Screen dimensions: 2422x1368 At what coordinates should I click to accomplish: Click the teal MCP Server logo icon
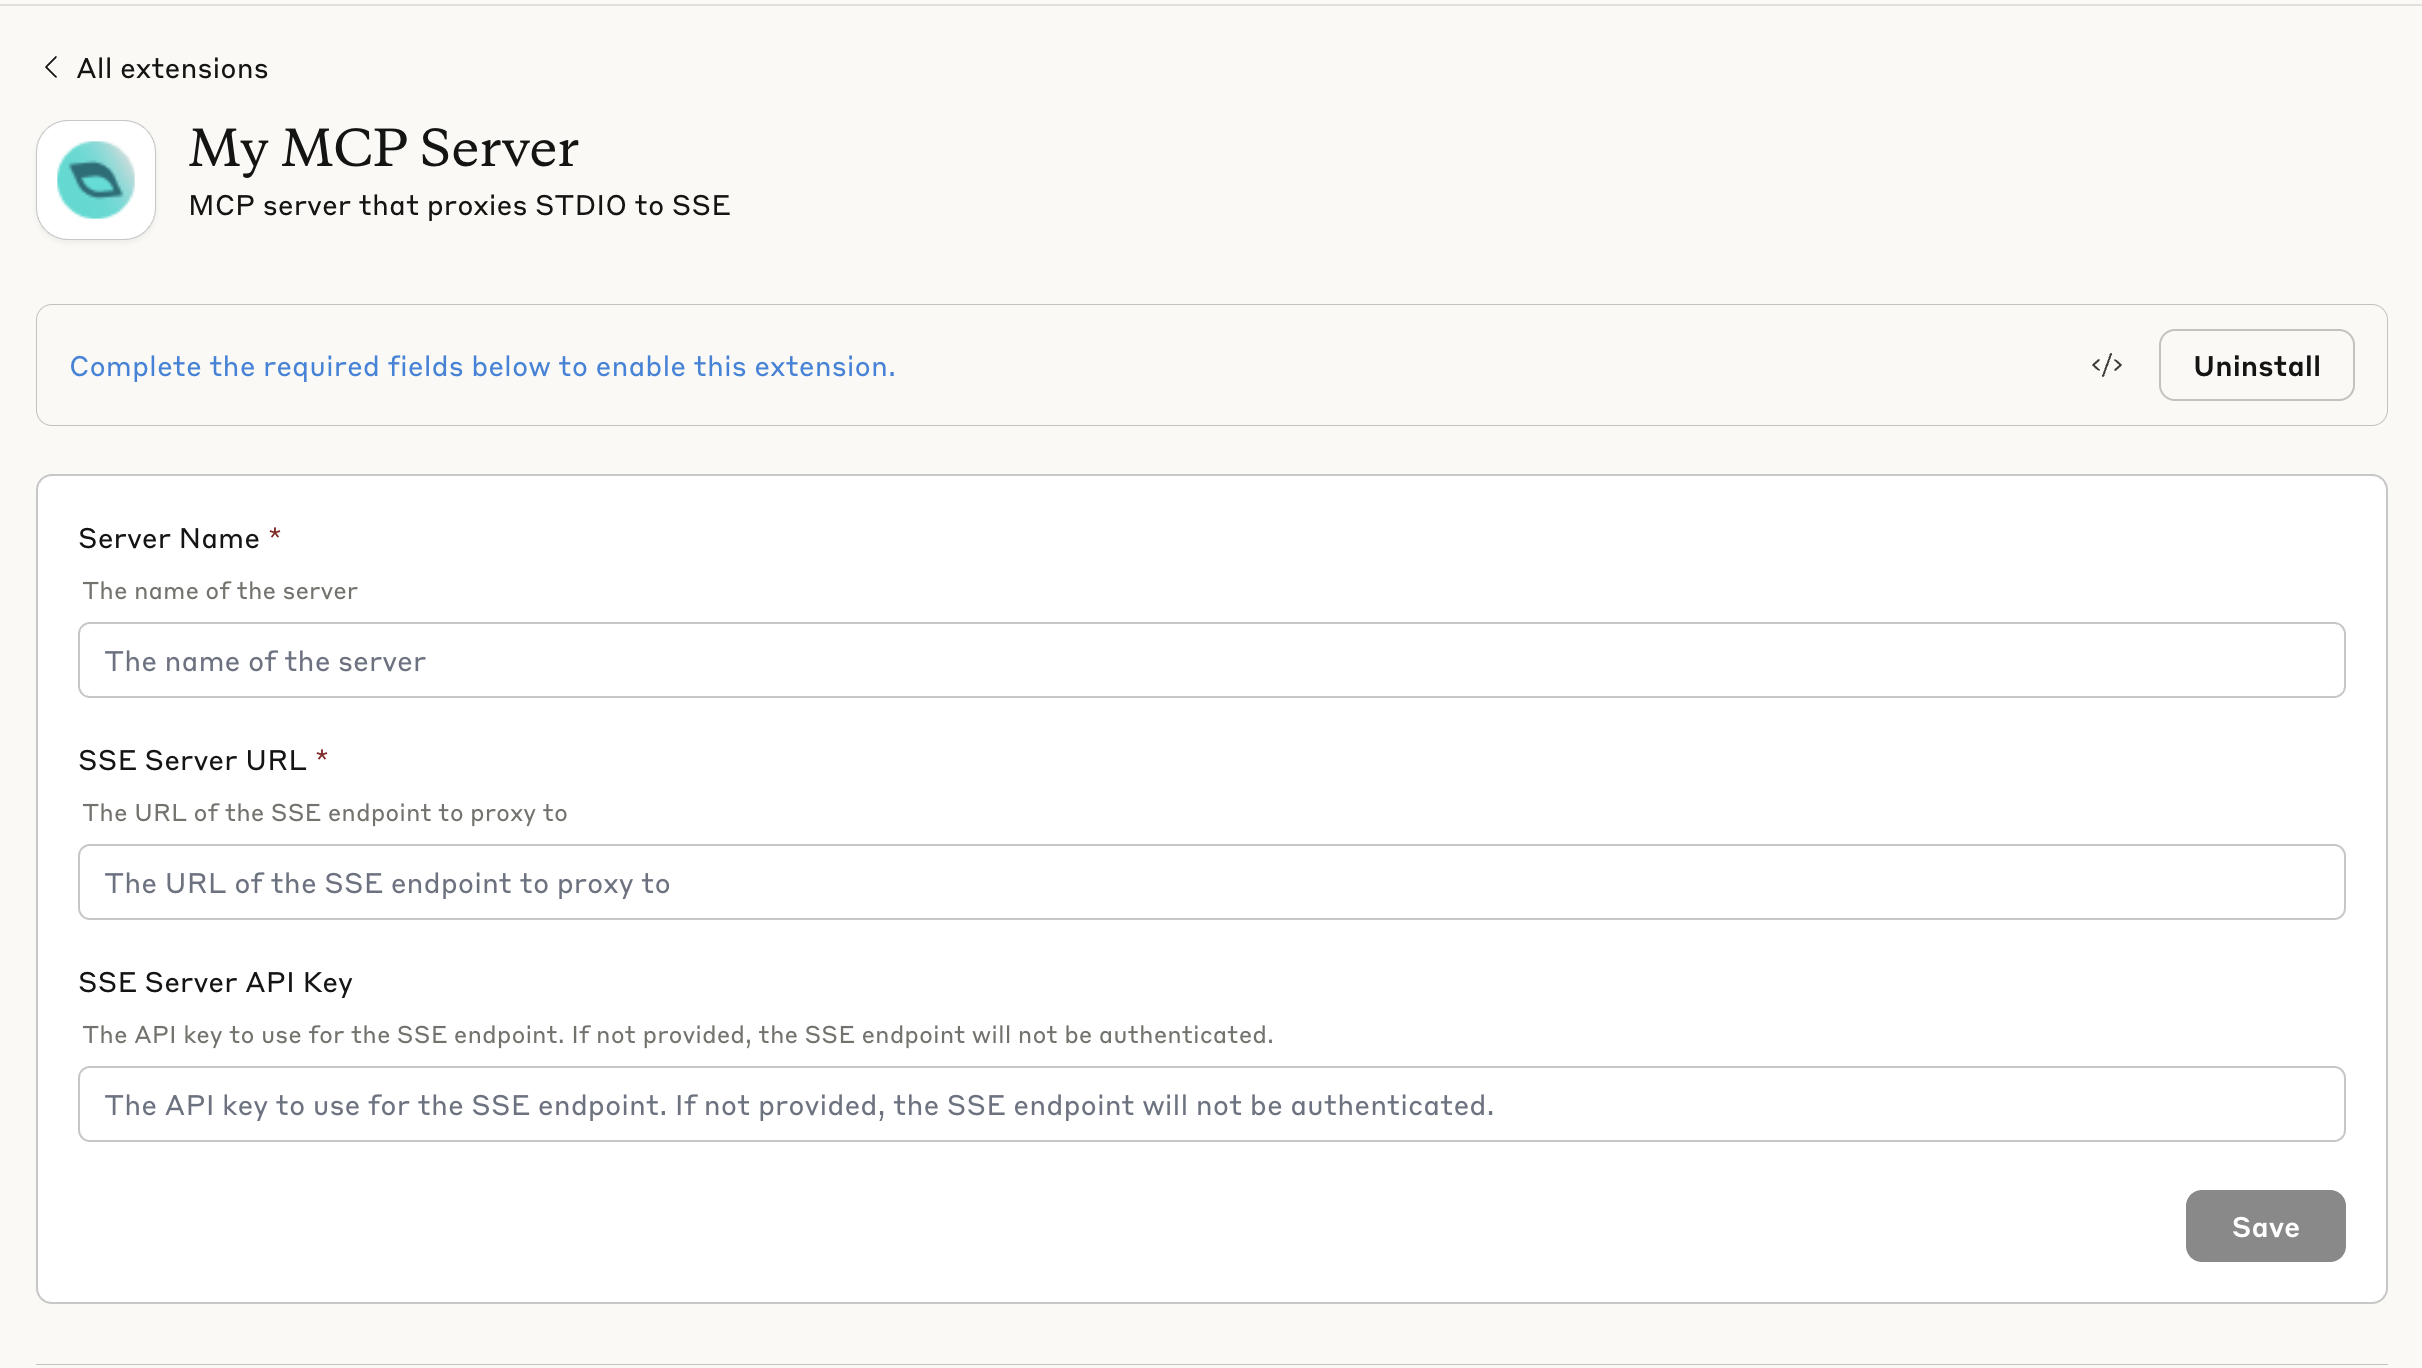[96, 180]
